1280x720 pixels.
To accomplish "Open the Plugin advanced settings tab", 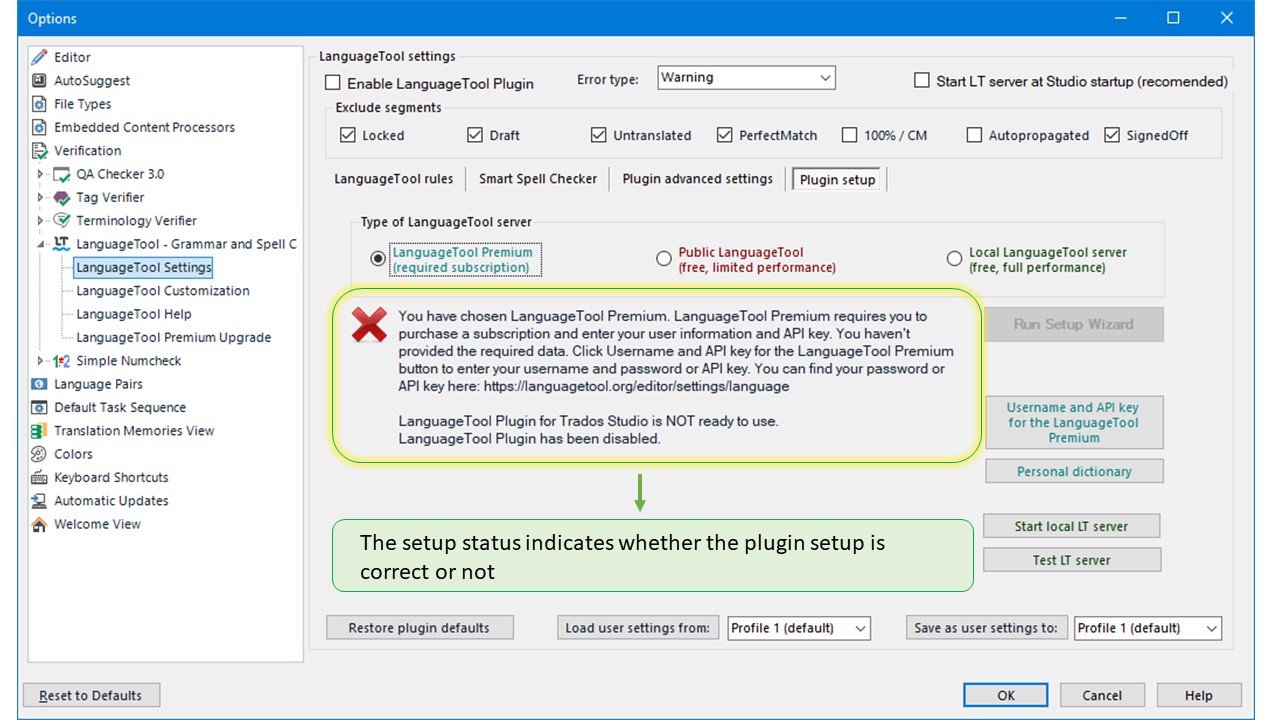I will 697,179.
